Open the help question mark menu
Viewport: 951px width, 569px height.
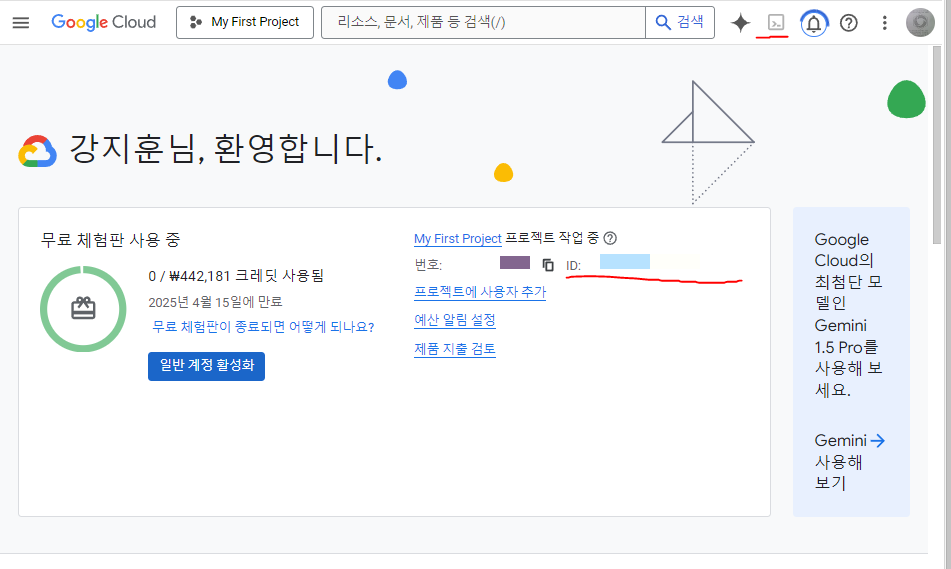pos(849,23)
